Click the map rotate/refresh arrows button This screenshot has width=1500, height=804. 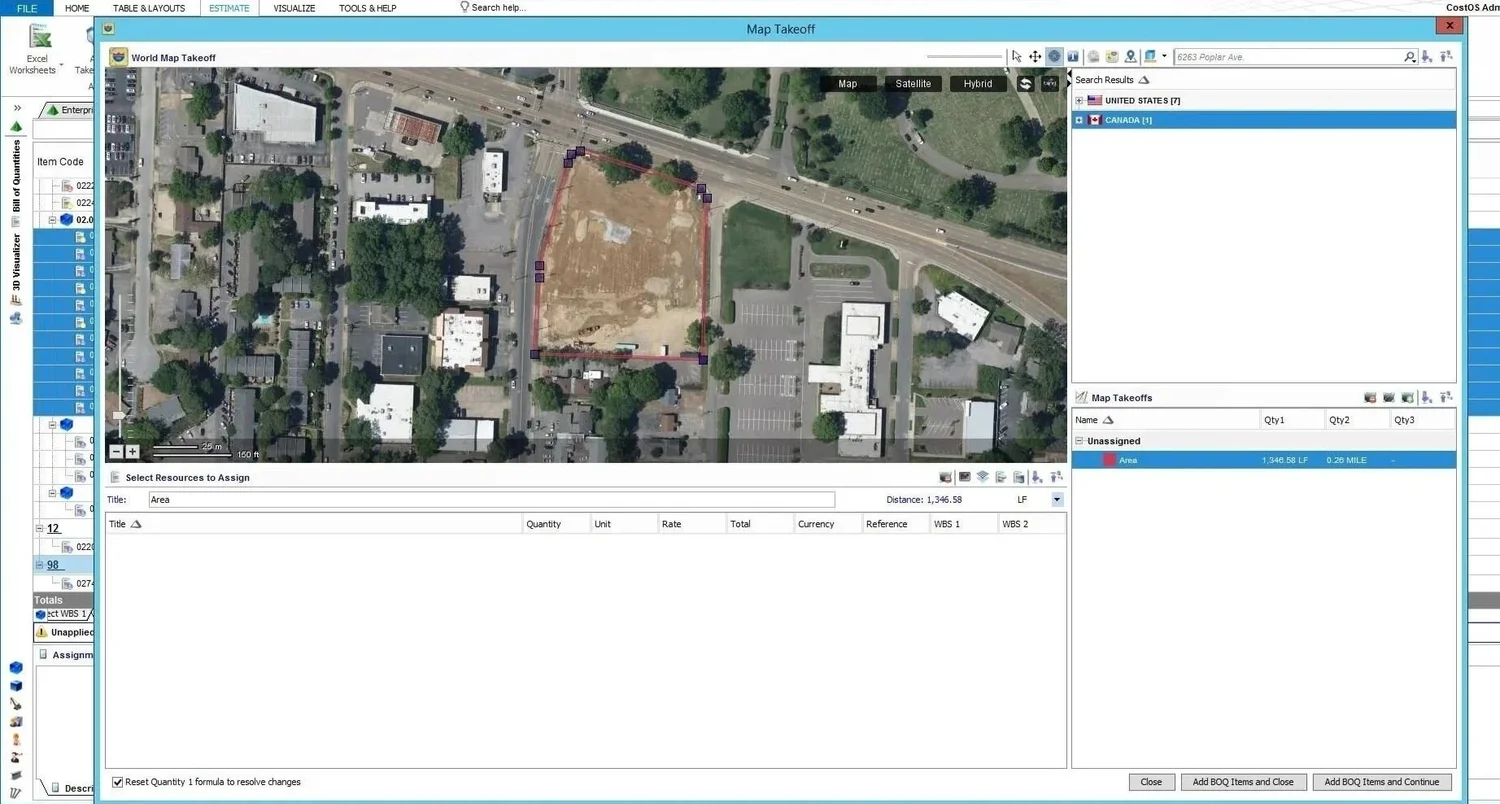click(x=1025, y=84)
